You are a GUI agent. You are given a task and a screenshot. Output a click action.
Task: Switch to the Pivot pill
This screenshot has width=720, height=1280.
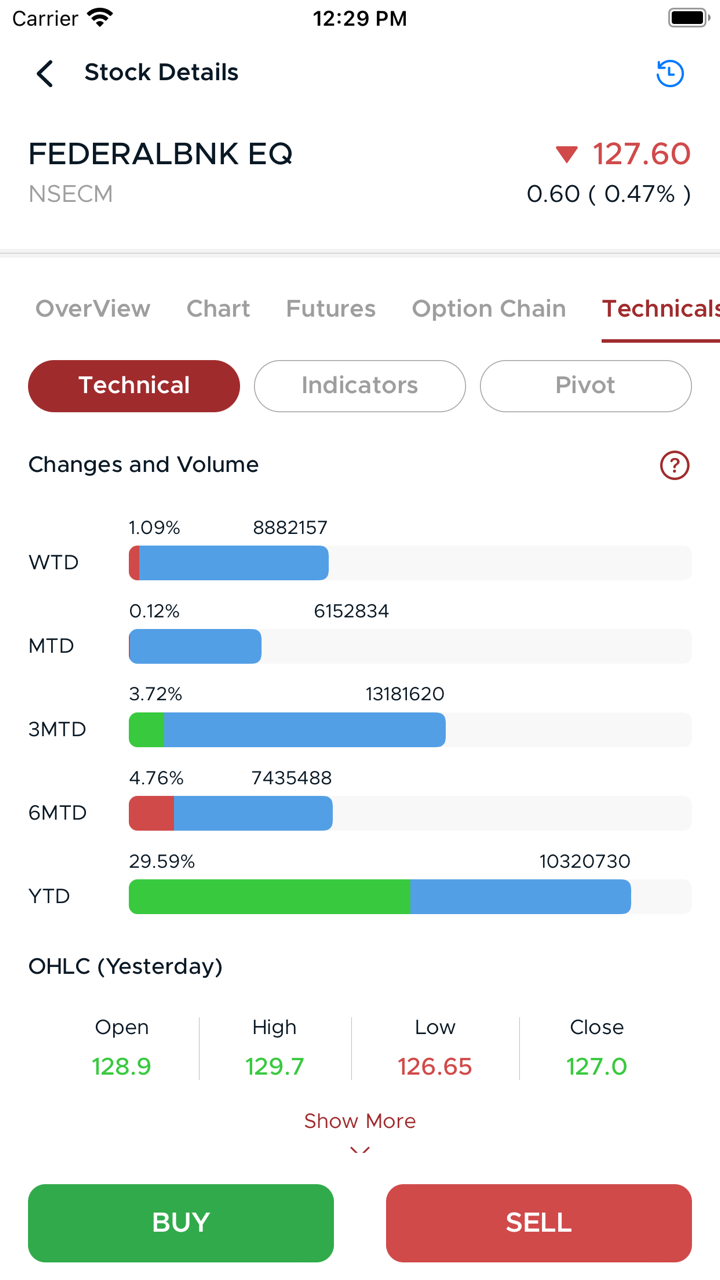tap(585, 386)
